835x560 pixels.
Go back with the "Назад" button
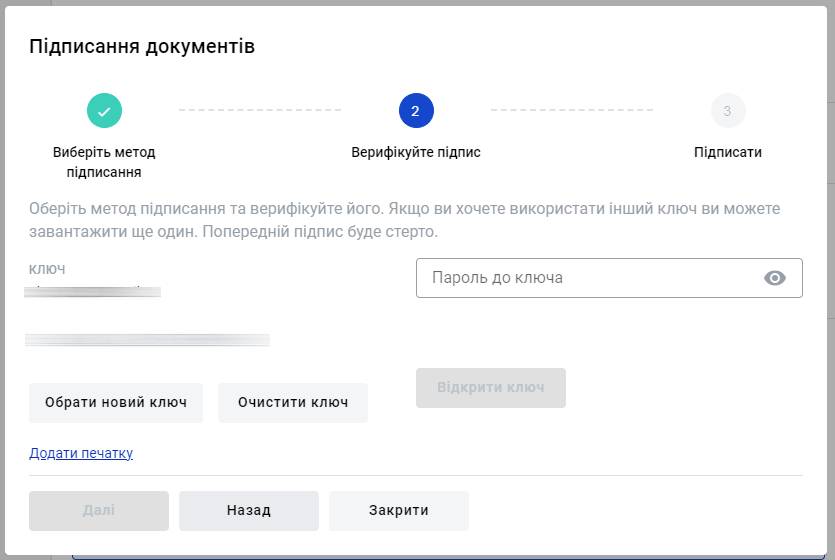[x=249, y=510]
